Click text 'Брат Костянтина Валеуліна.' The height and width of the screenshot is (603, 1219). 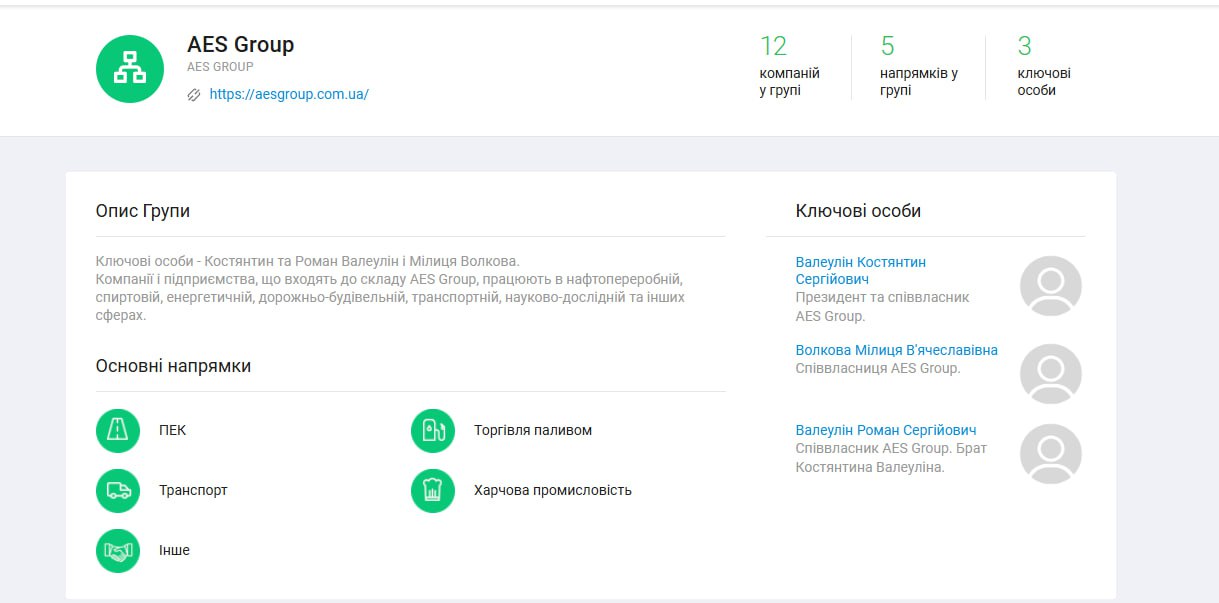coord(891,458)
